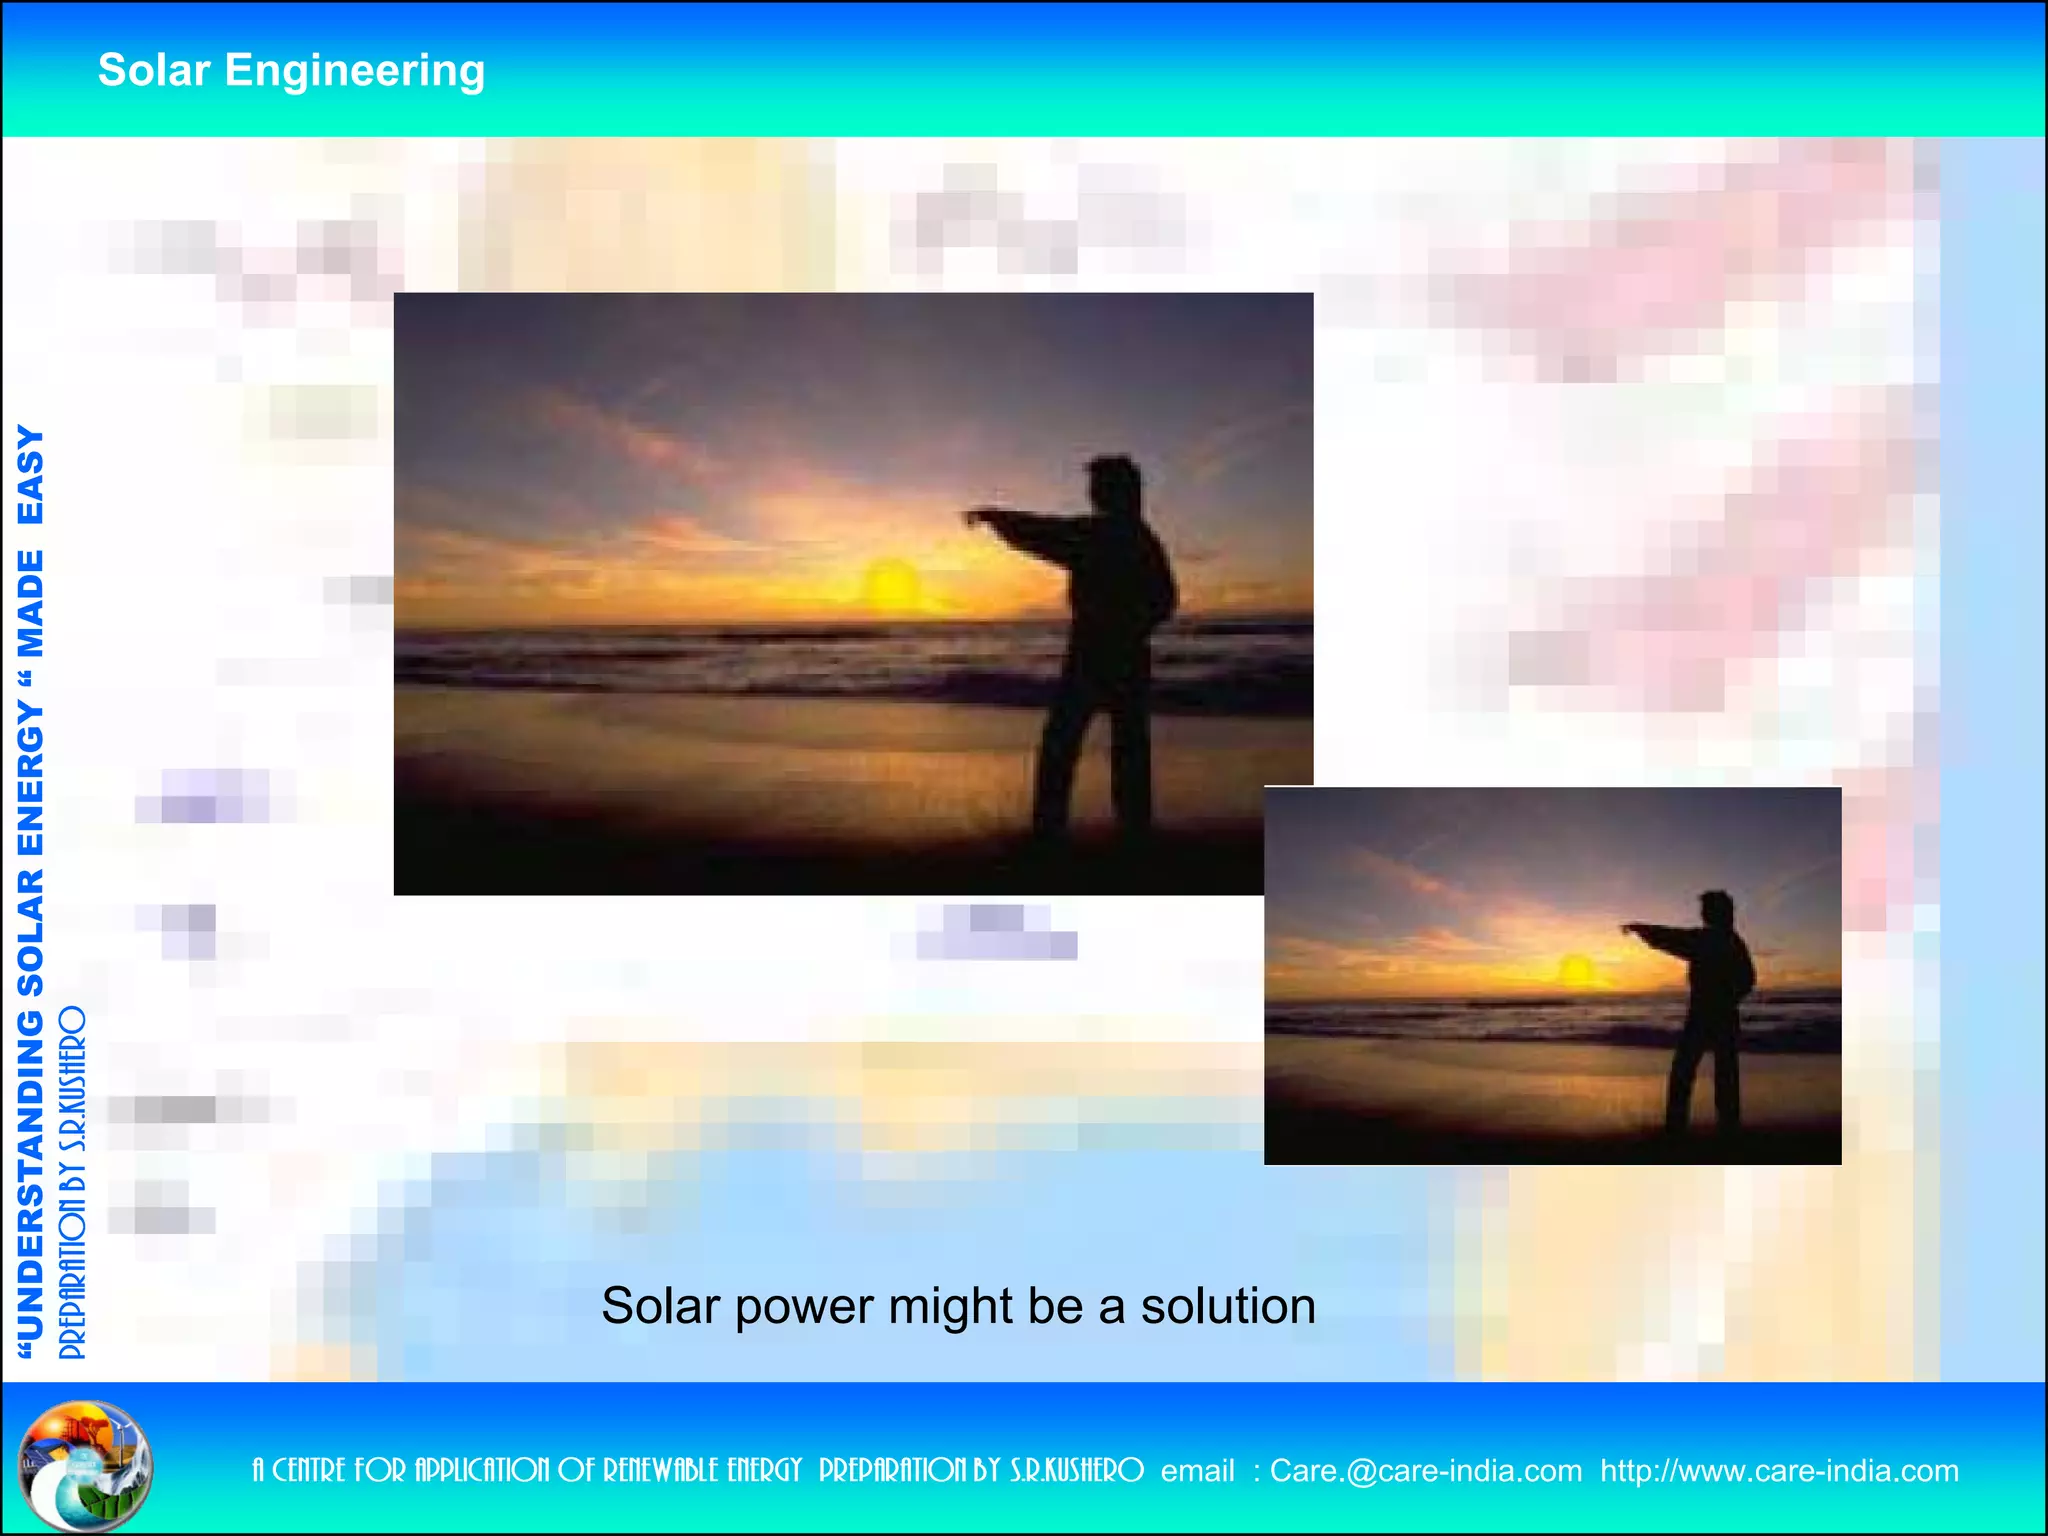Click the globe logo in the footer
The height and width of the screenshot is (1536, 2048).
coord(85,1466)
